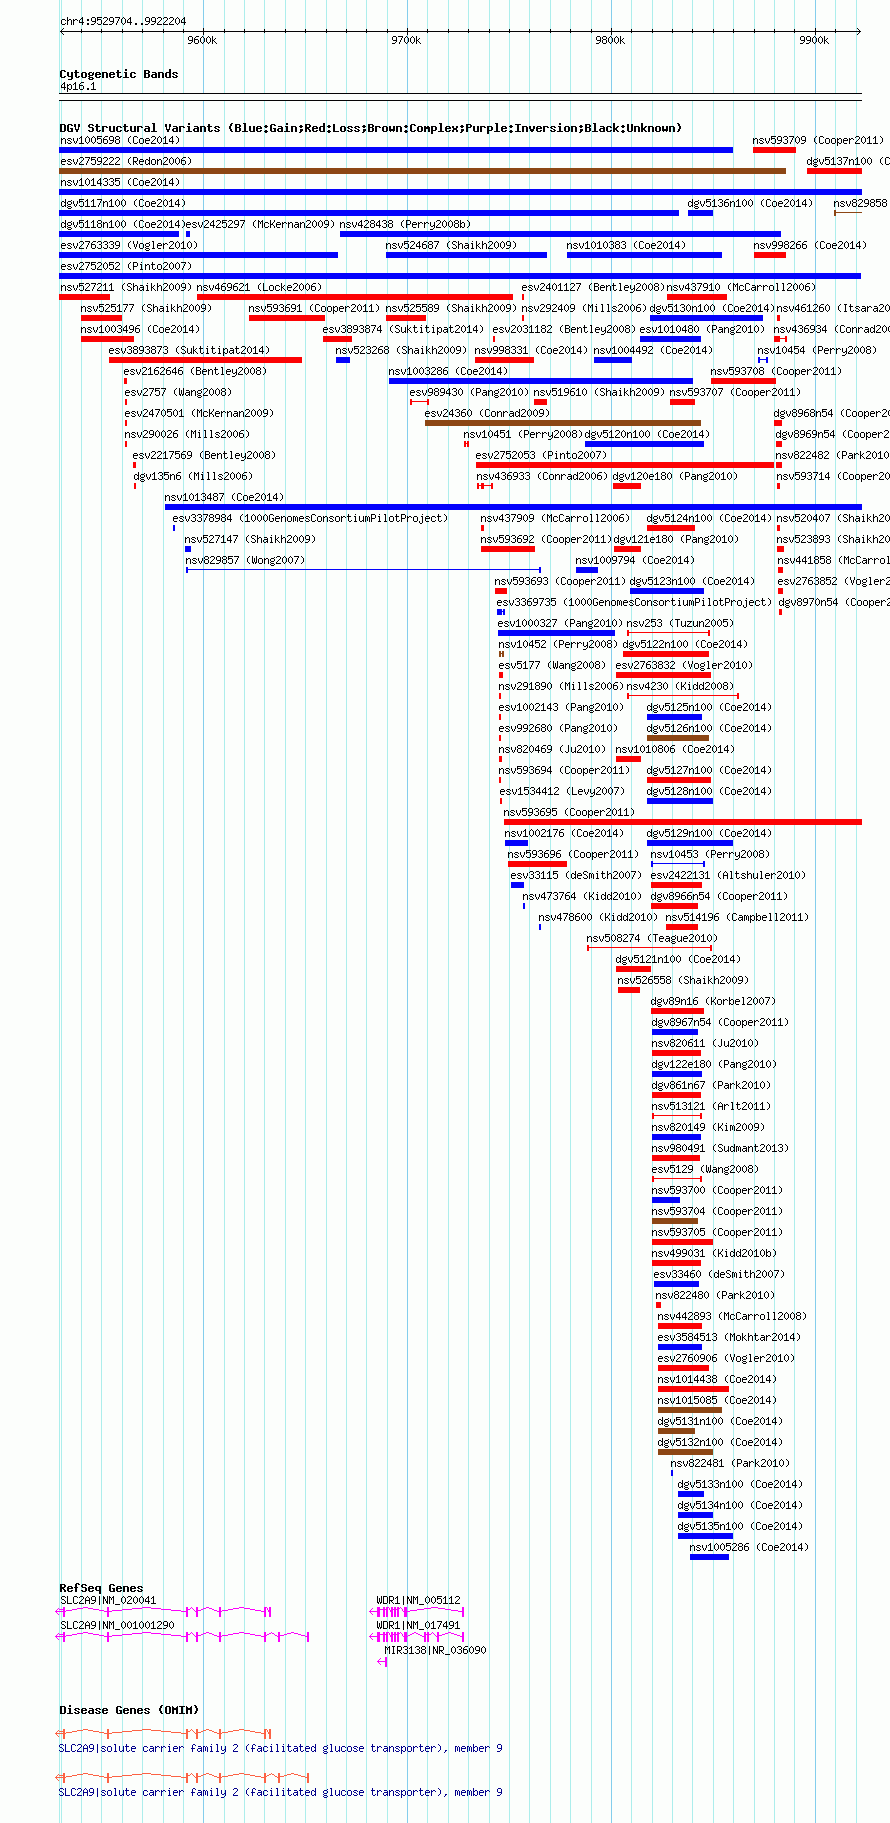Image resolution: width=890 pixels, height=1823 pixels.
Task: Click esv2763339 (Vogler2010) label
Action: (128, 245)
